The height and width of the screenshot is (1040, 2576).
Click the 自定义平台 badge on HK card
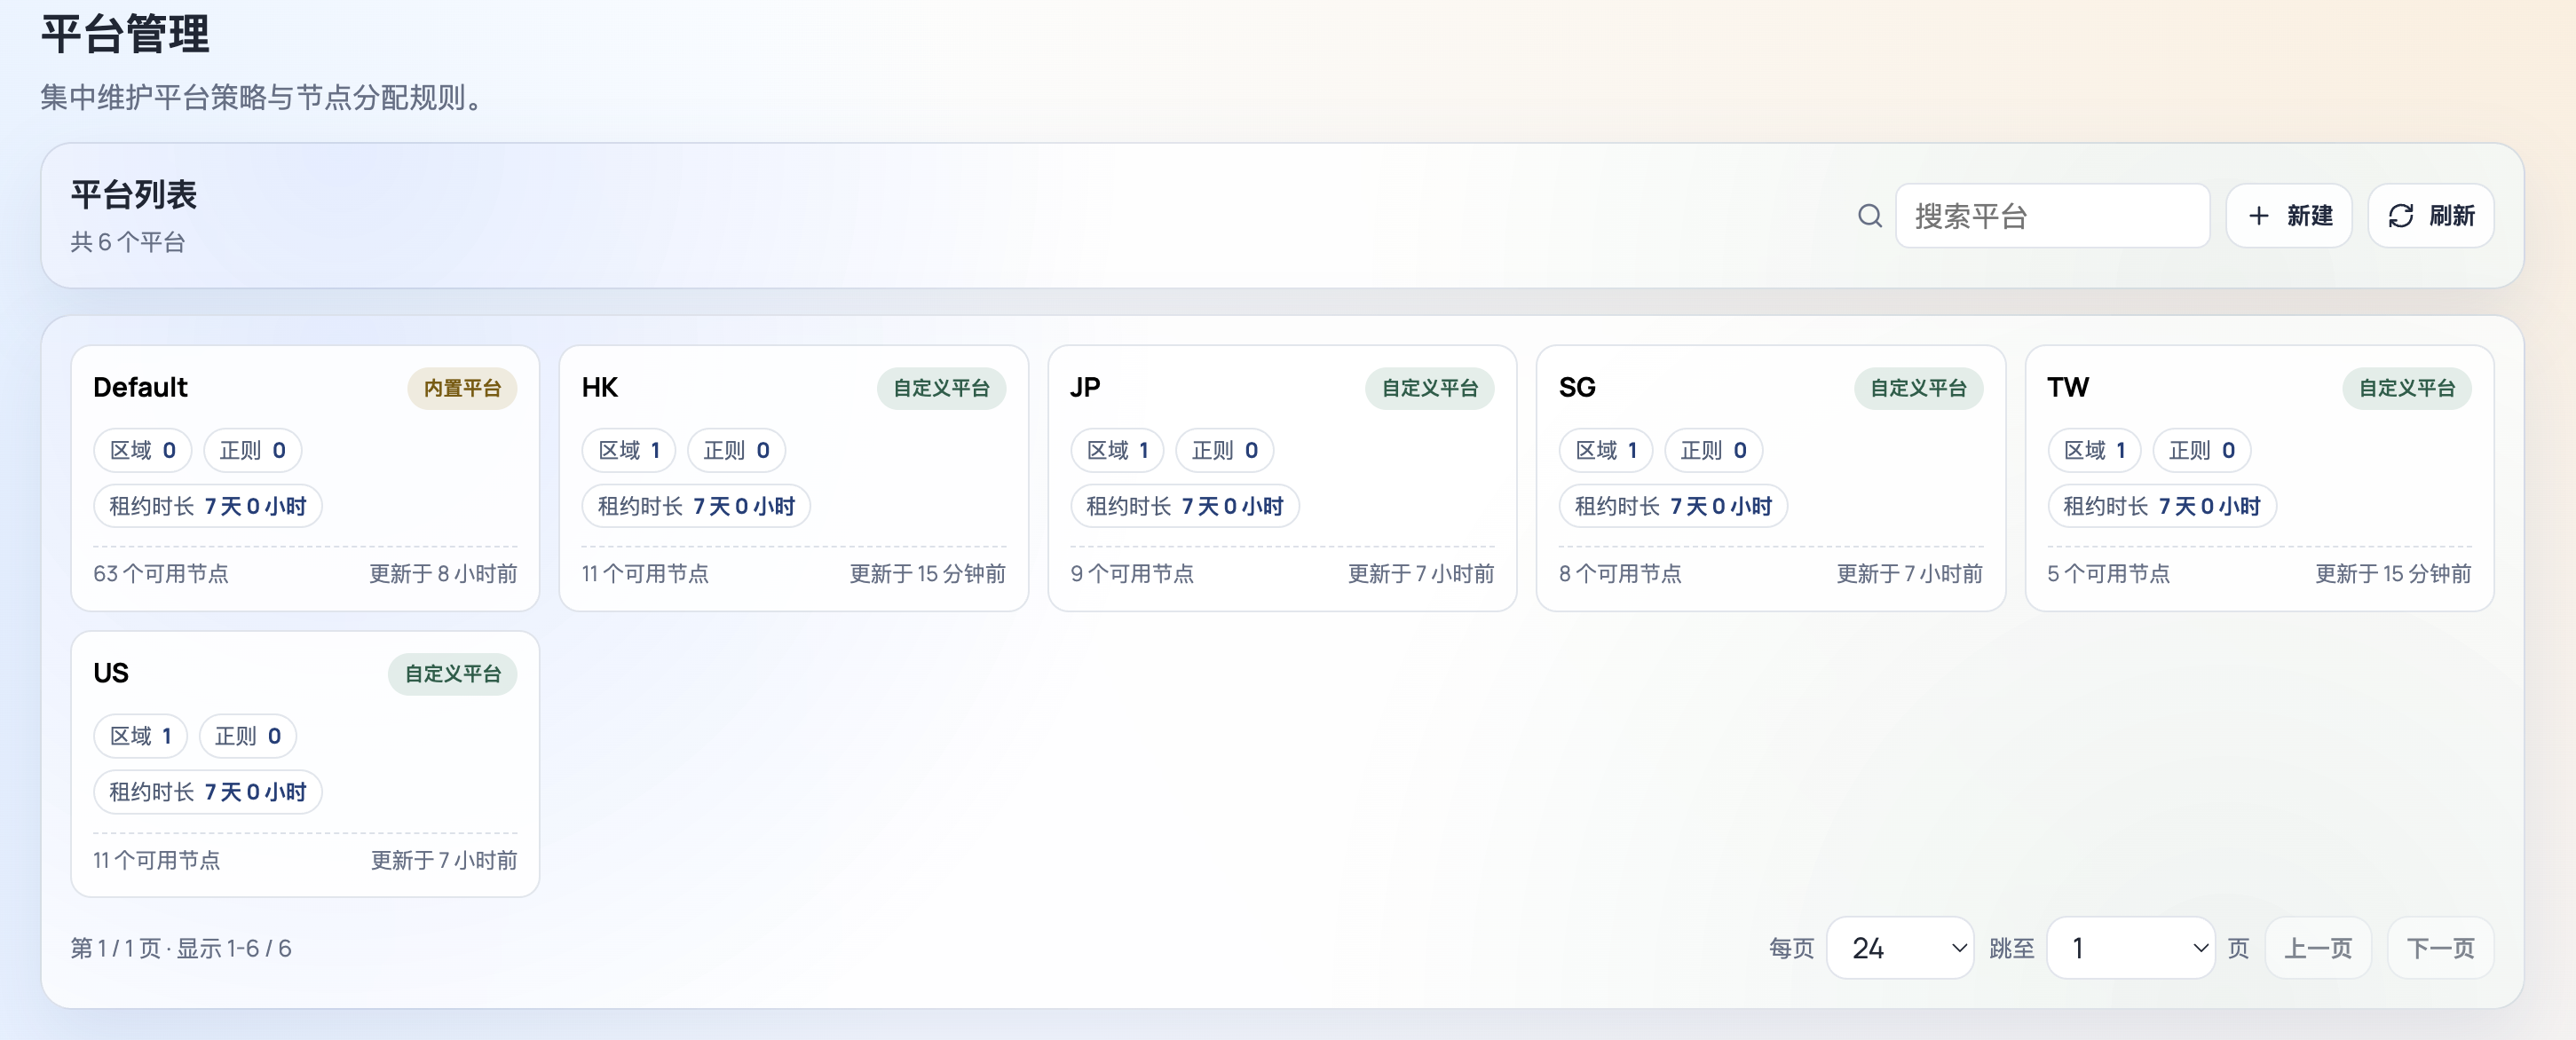pyautogui.click(x=941, y=388)
